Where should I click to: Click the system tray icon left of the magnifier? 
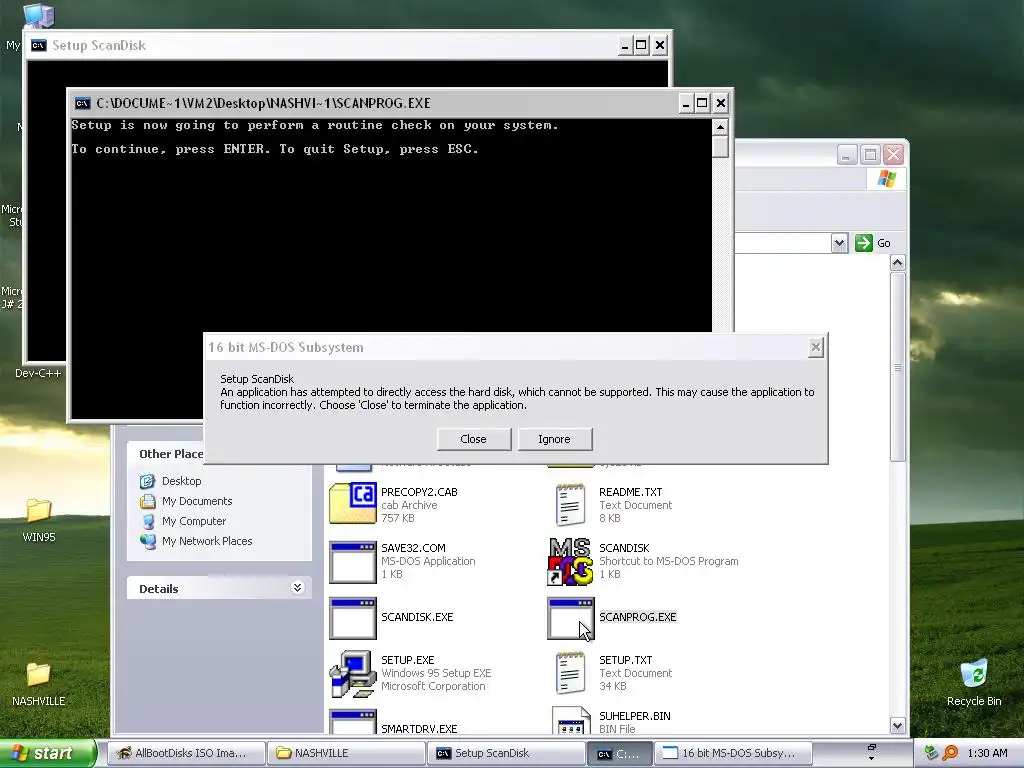click(932, 753)
